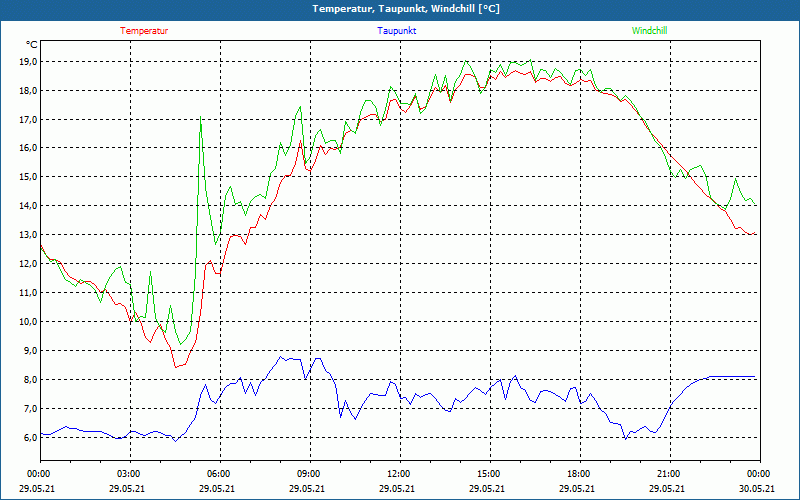
Task: Select the 8,0 y-axis value
Action: pos(30,380)
